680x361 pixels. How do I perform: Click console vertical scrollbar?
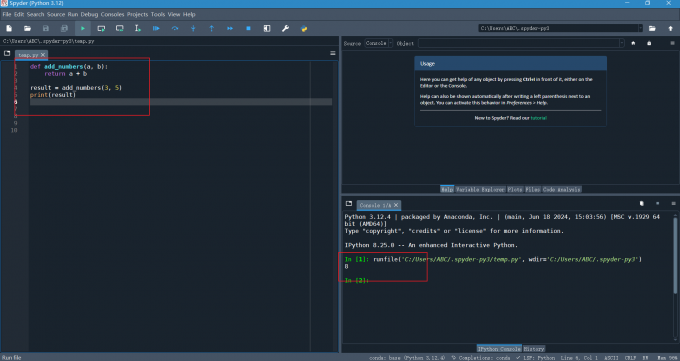tap(675, 256)
